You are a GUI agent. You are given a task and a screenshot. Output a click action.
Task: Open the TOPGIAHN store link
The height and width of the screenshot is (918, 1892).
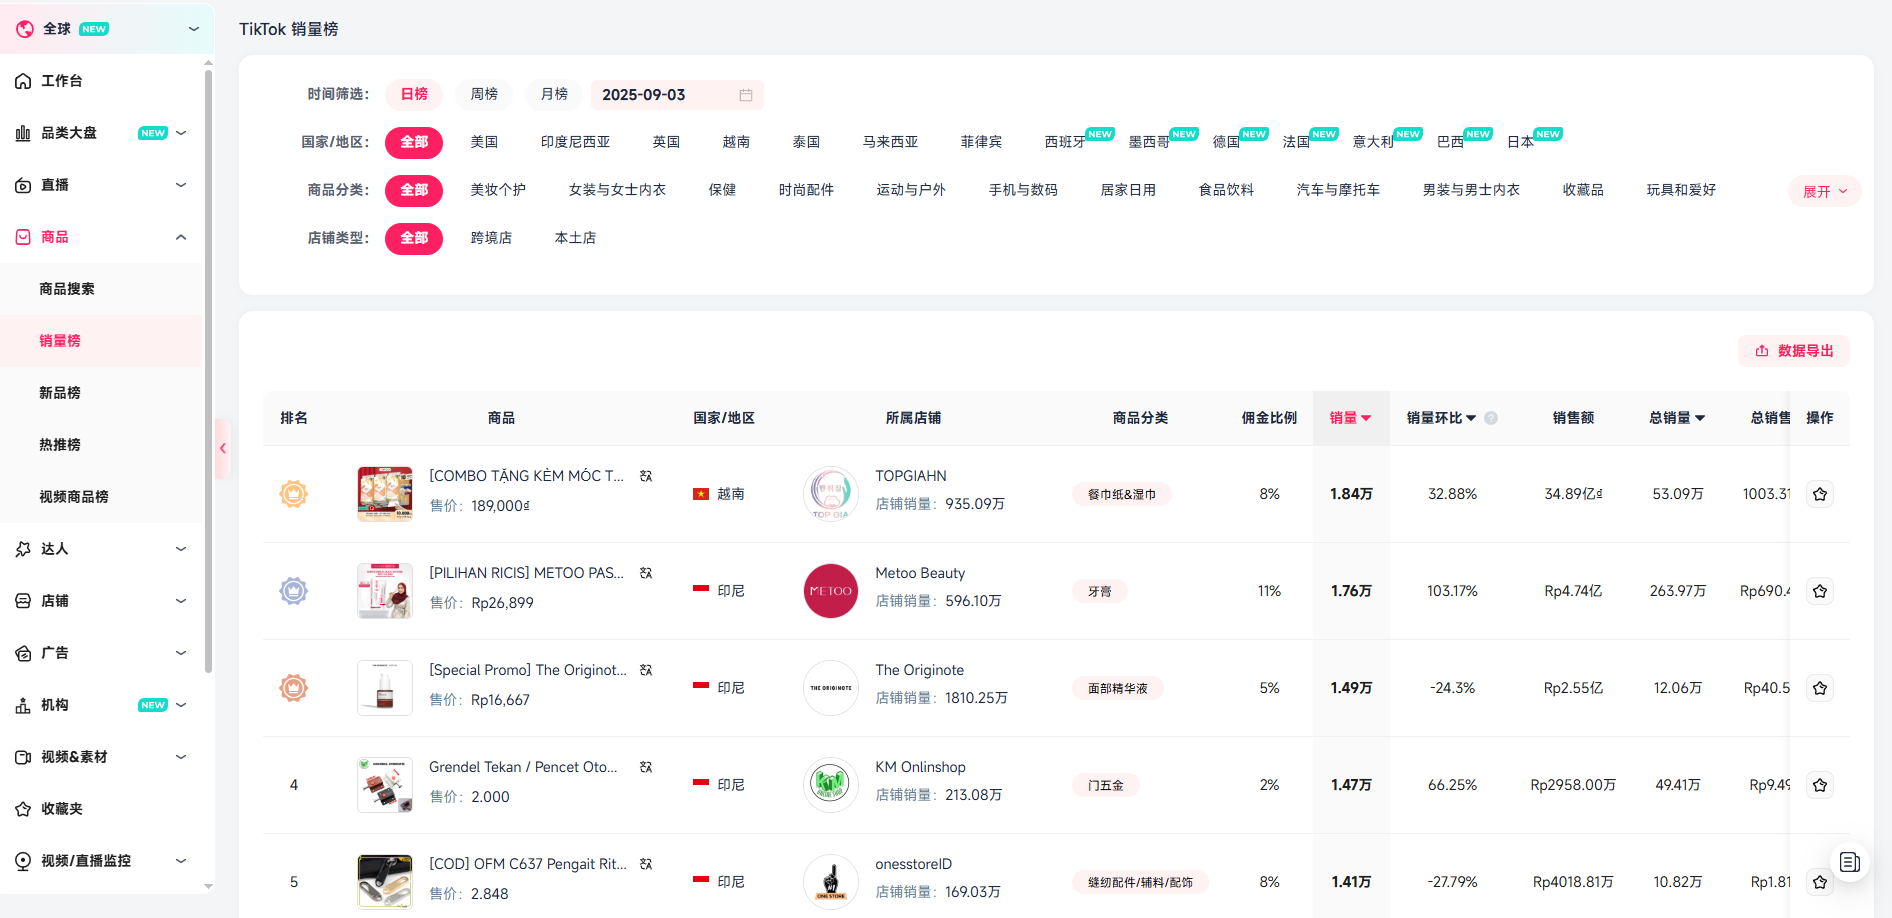pos(910,476)
